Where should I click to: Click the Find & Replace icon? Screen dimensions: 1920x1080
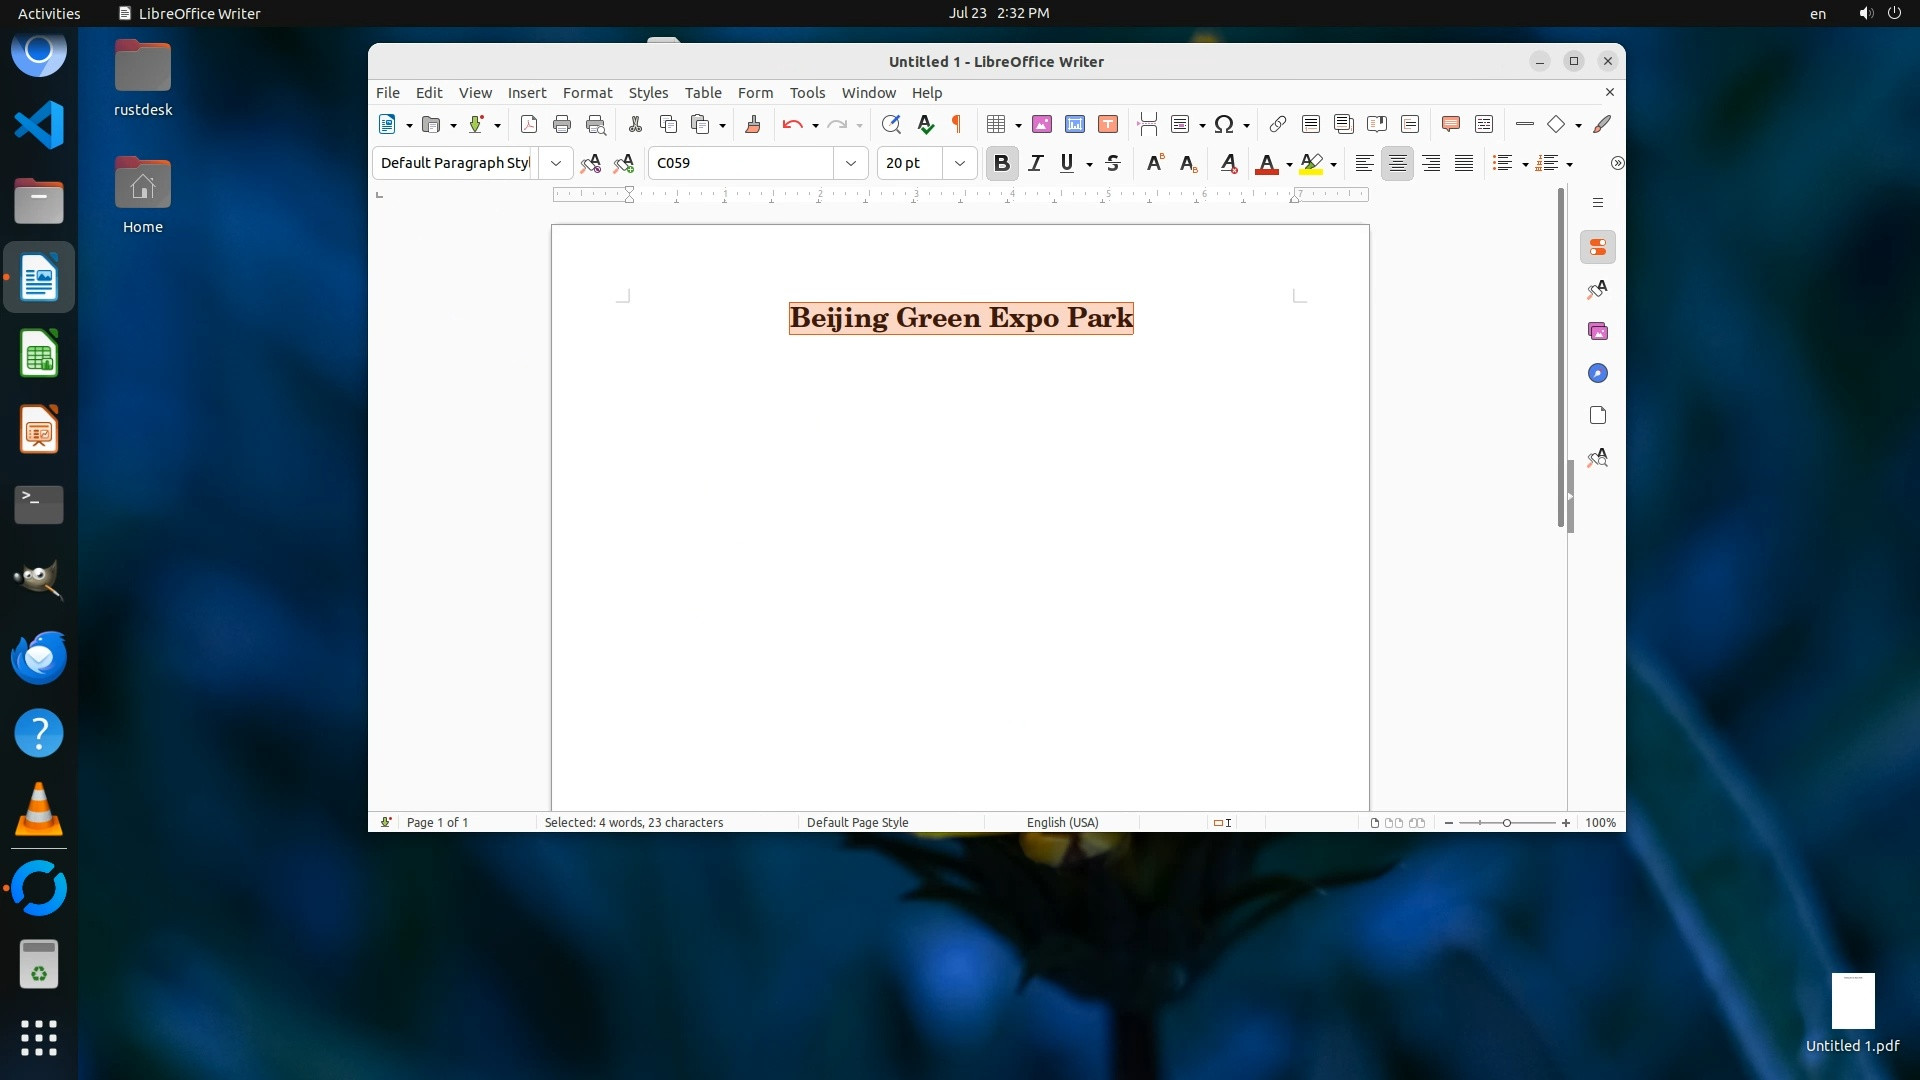click(891, 124)
